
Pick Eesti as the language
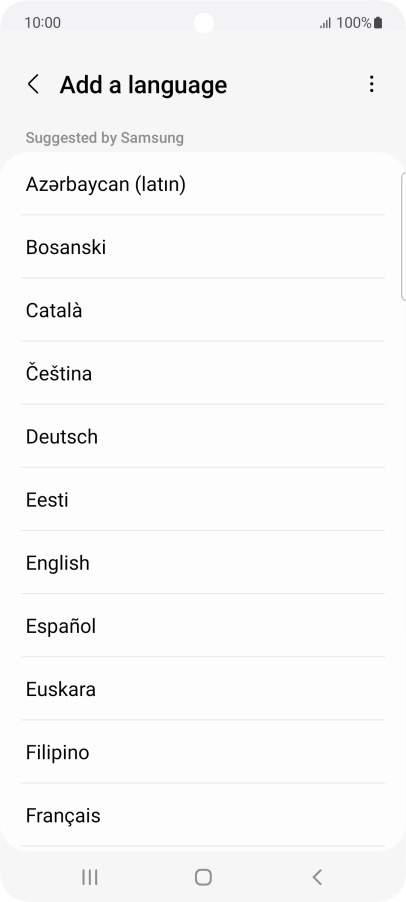[203, 499]
